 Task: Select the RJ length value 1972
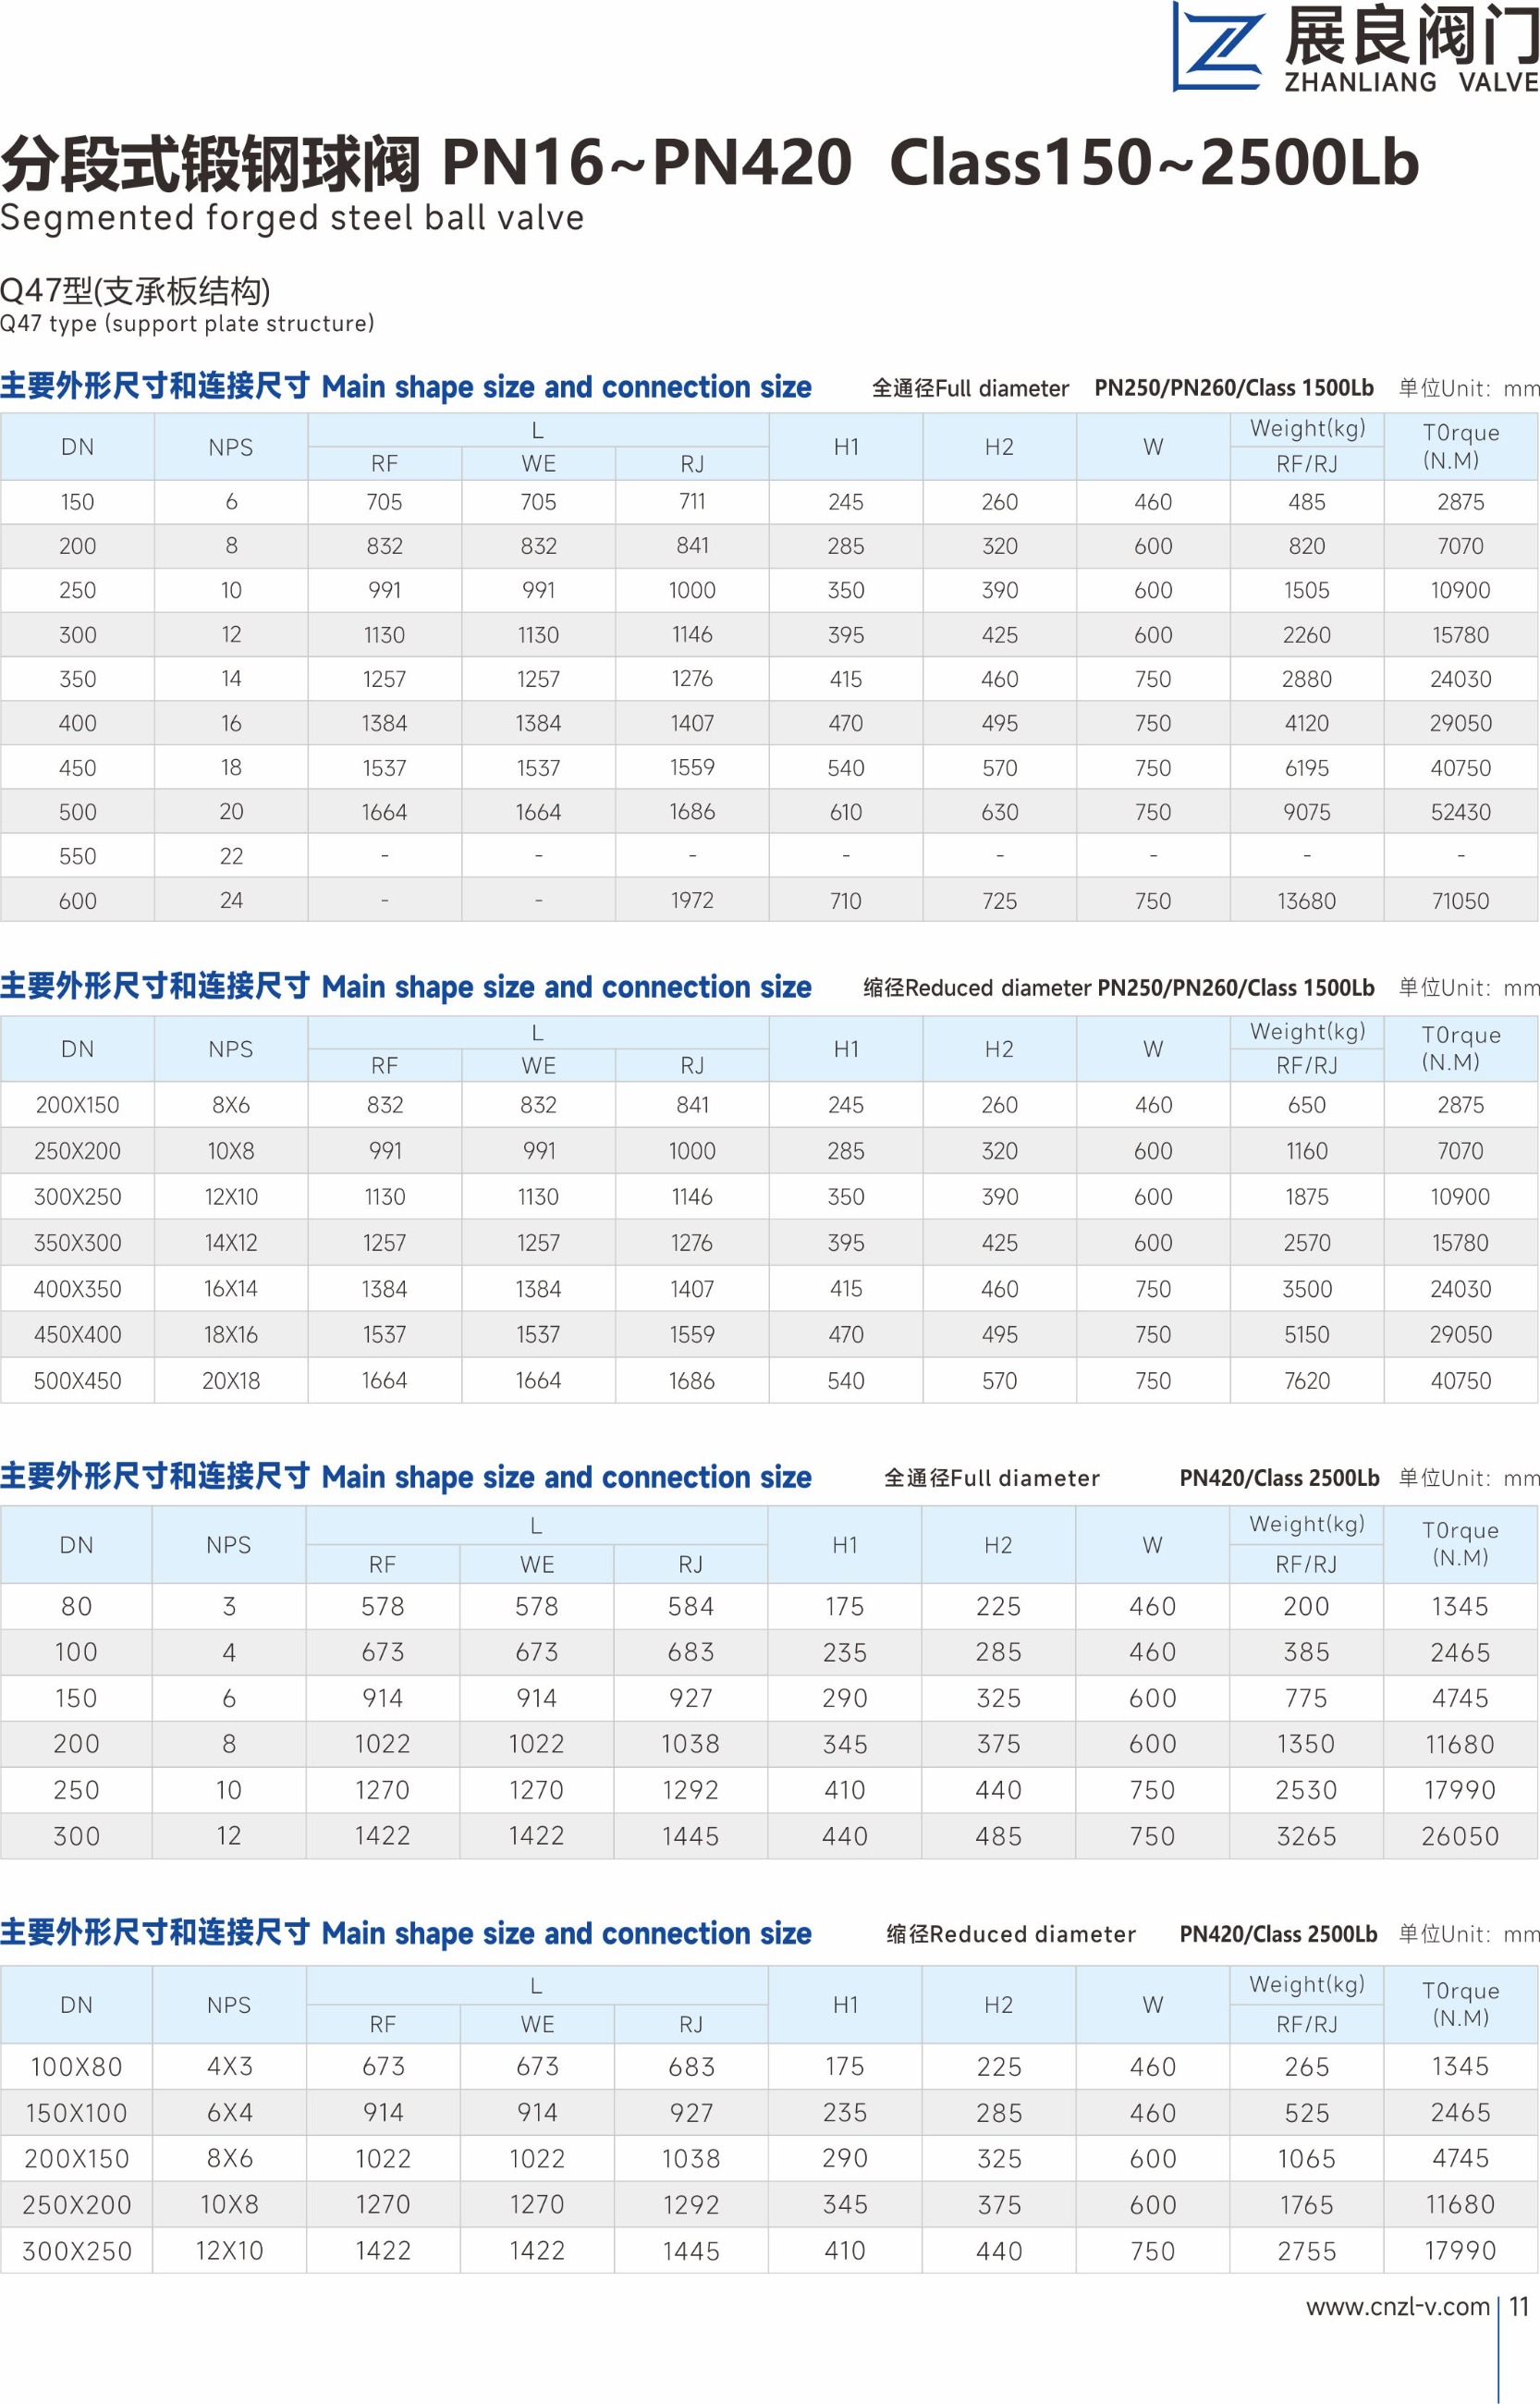pos(692,901)
